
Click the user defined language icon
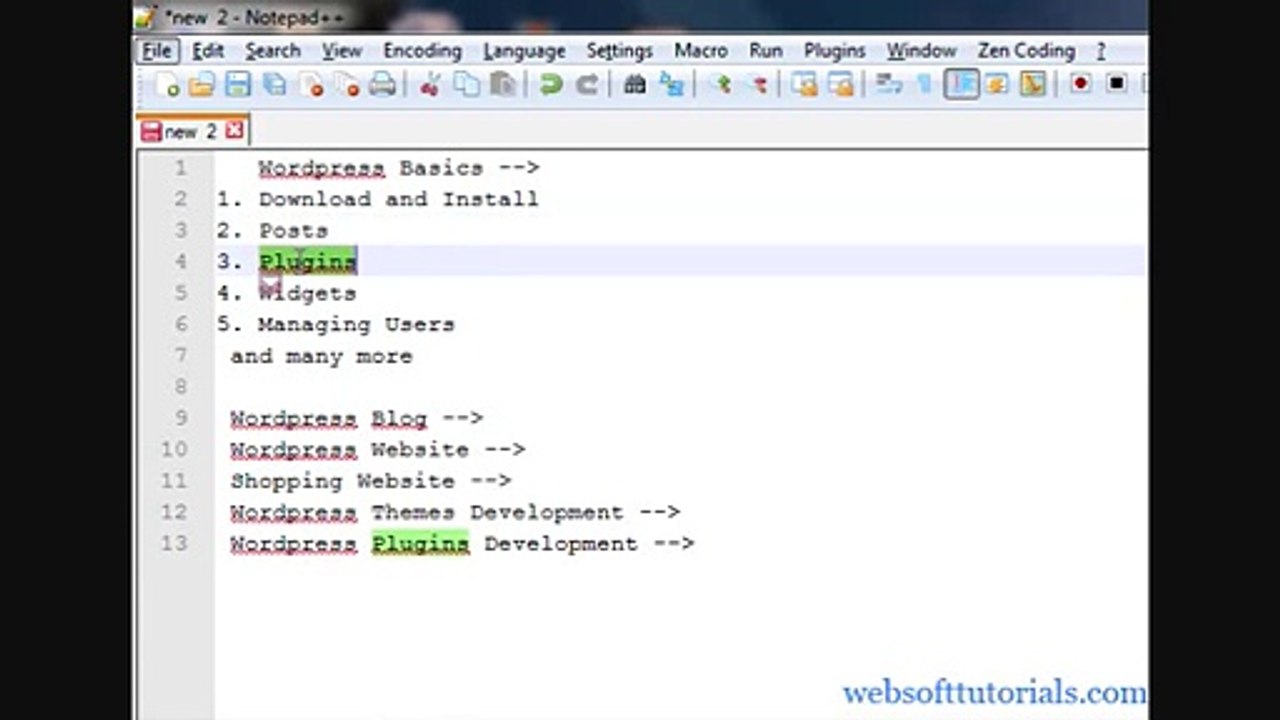coord(997,85)
